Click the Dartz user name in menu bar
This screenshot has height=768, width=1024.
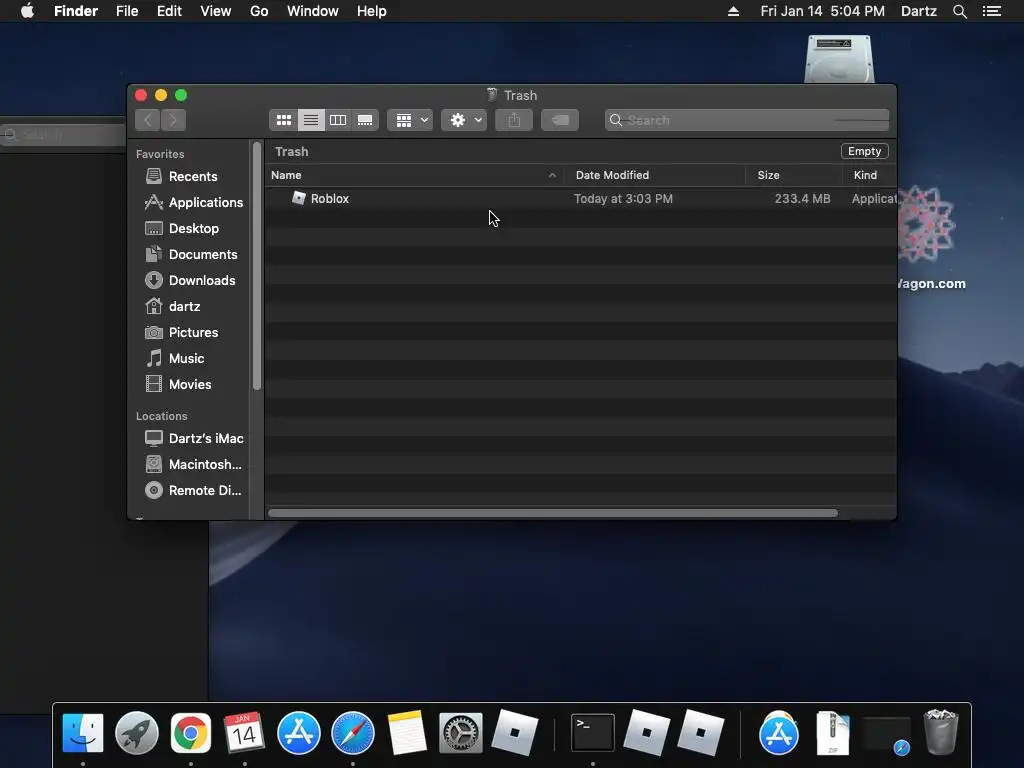(x=918, y=11)
